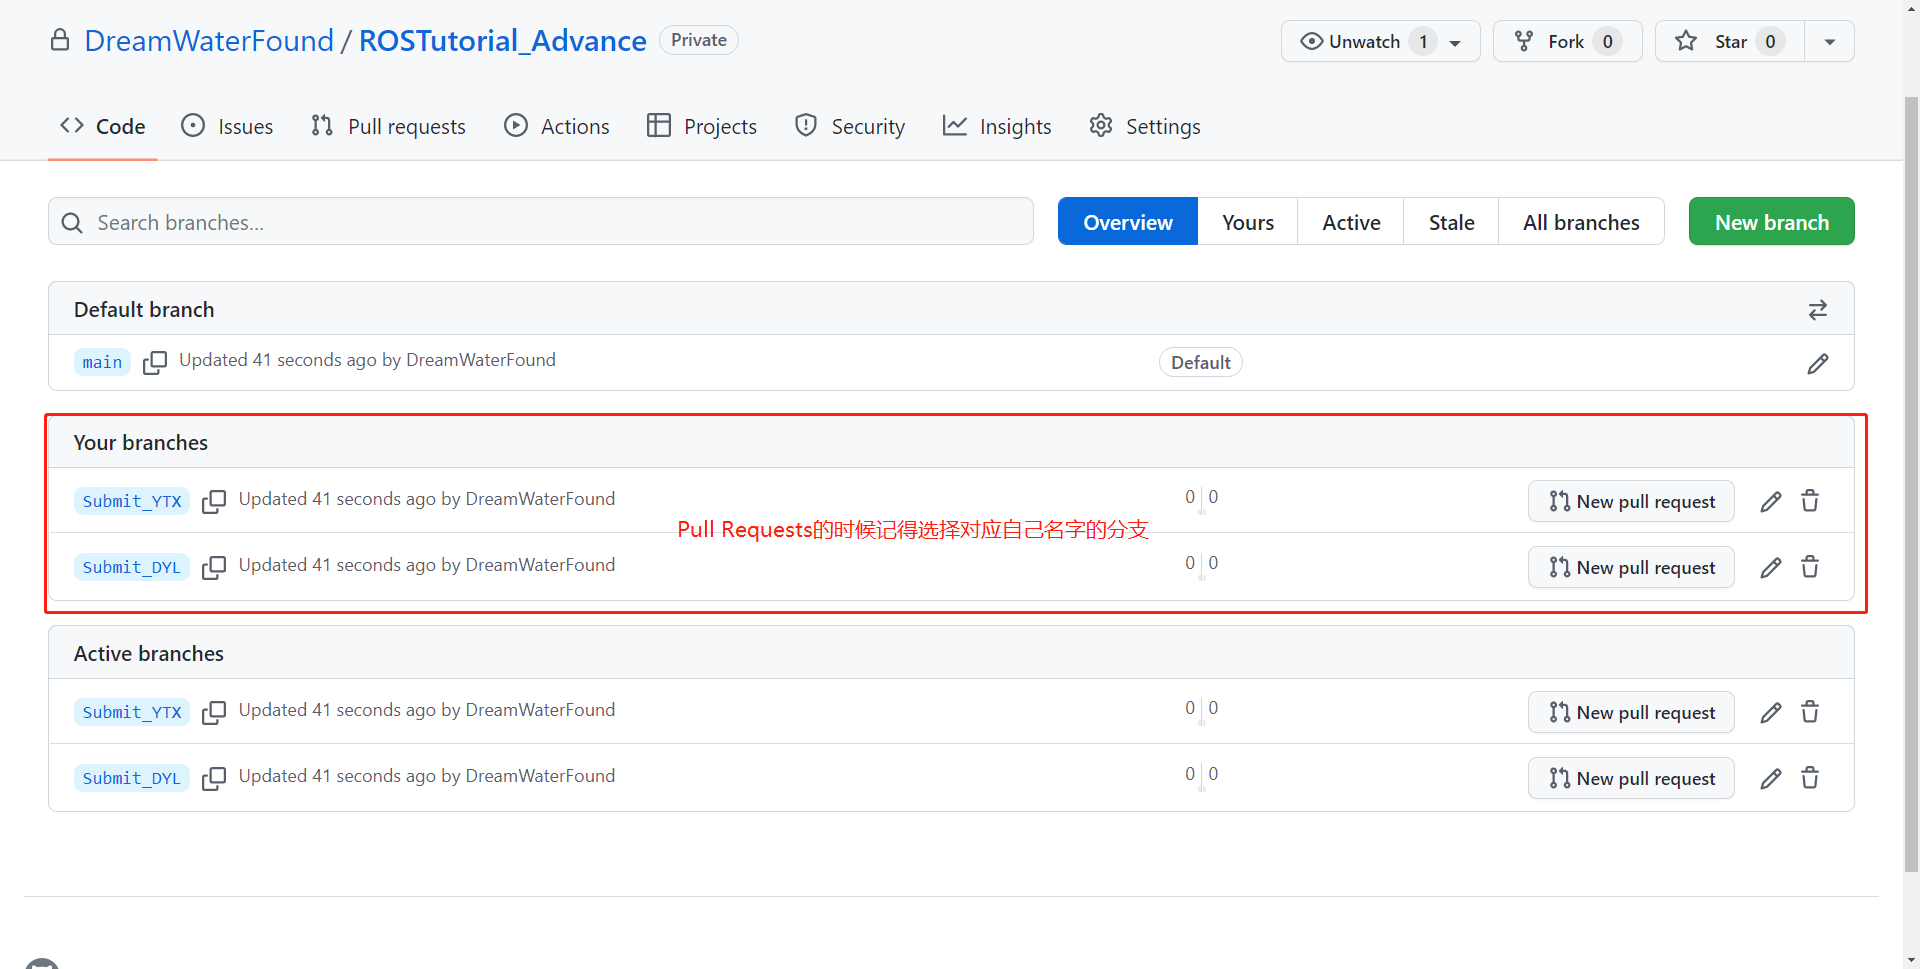Star the ROSTutorial_Advance repository
The width and height of the screenshot is (1920, 969).
coord(1730,42)
